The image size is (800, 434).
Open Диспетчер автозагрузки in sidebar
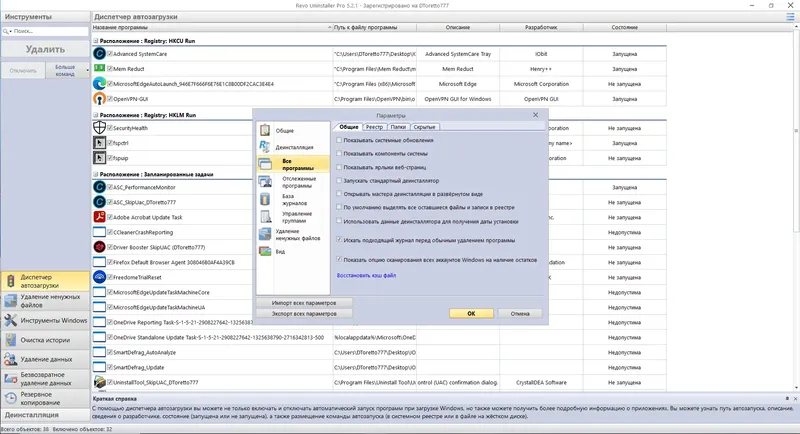click(x=45, y=281)
